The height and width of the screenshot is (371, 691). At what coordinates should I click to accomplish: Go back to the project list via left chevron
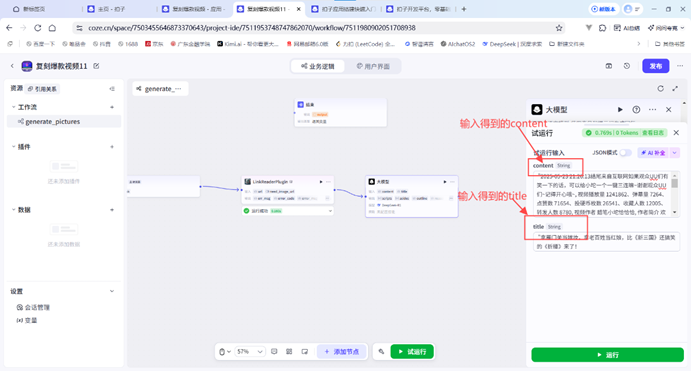point(12,66)
